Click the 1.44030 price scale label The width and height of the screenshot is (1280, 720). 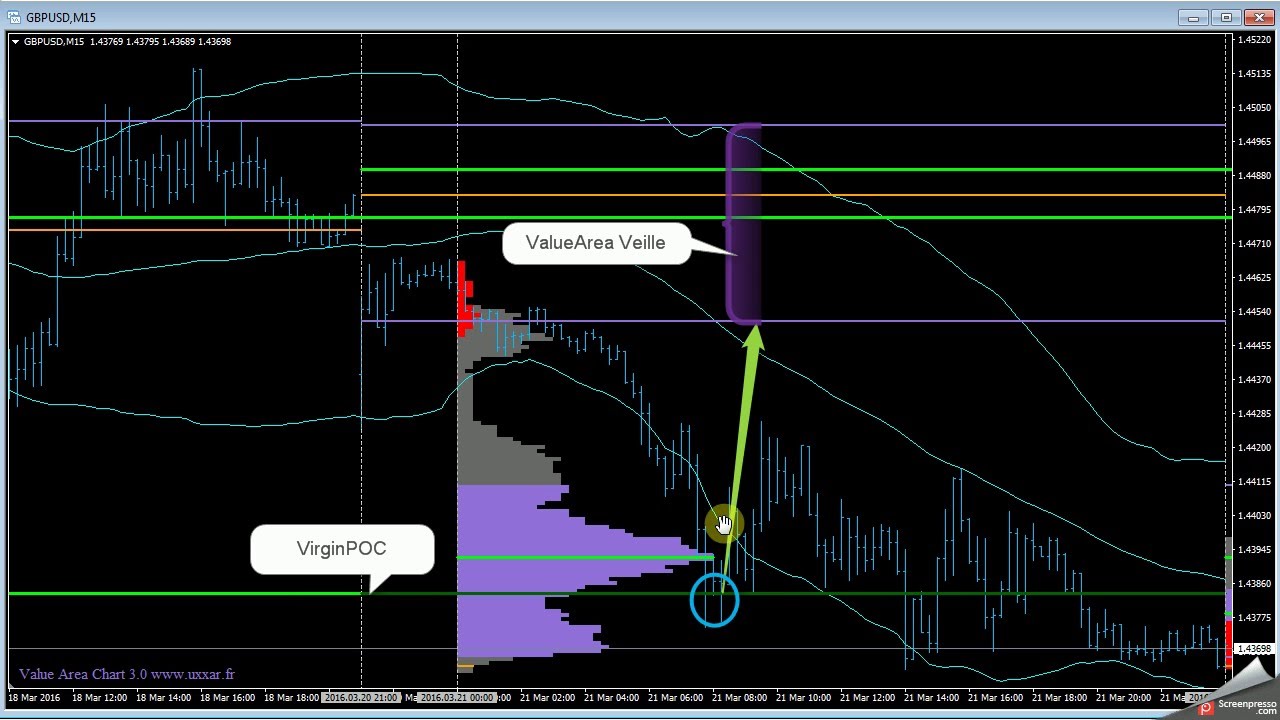(x=1255, y=516)
